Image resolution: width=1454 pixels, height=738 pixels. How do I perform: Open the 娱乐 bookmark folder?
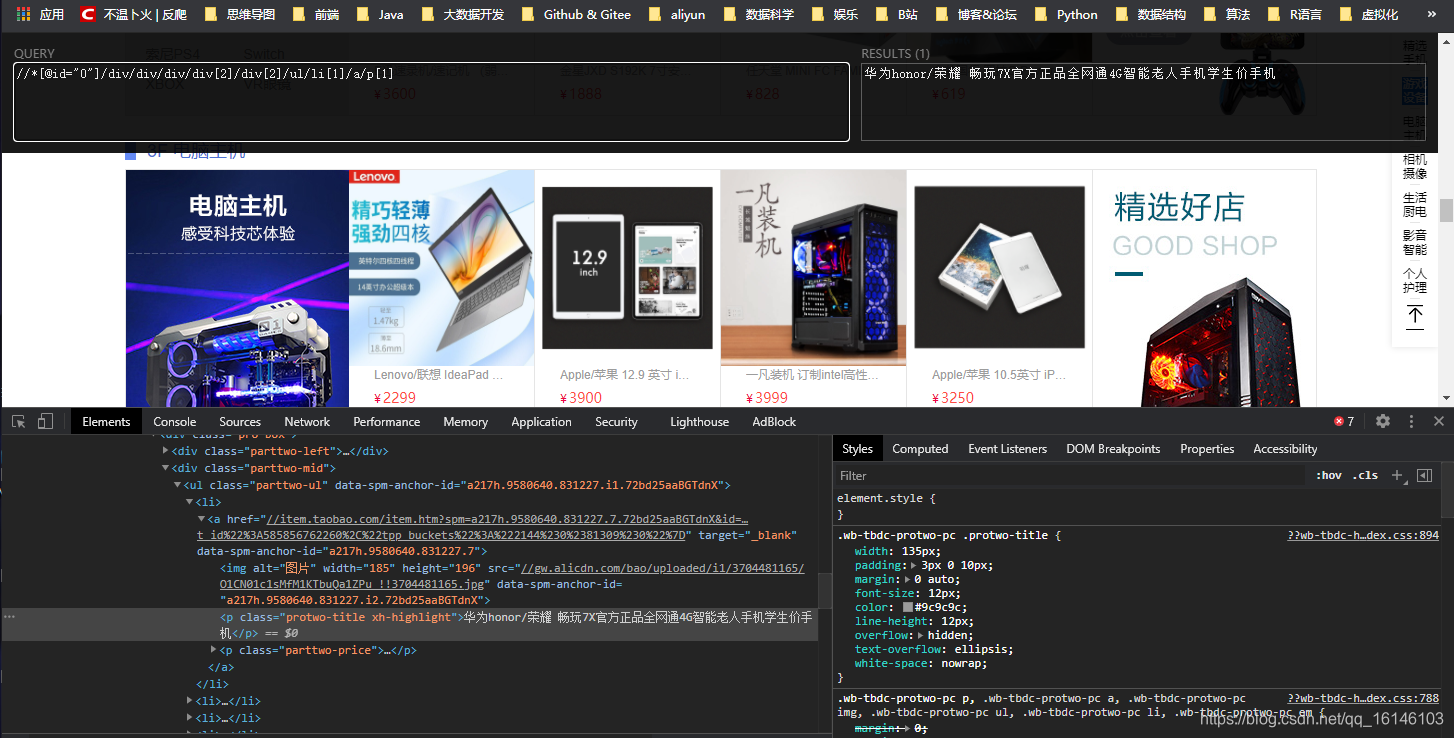tap(834, 14)
